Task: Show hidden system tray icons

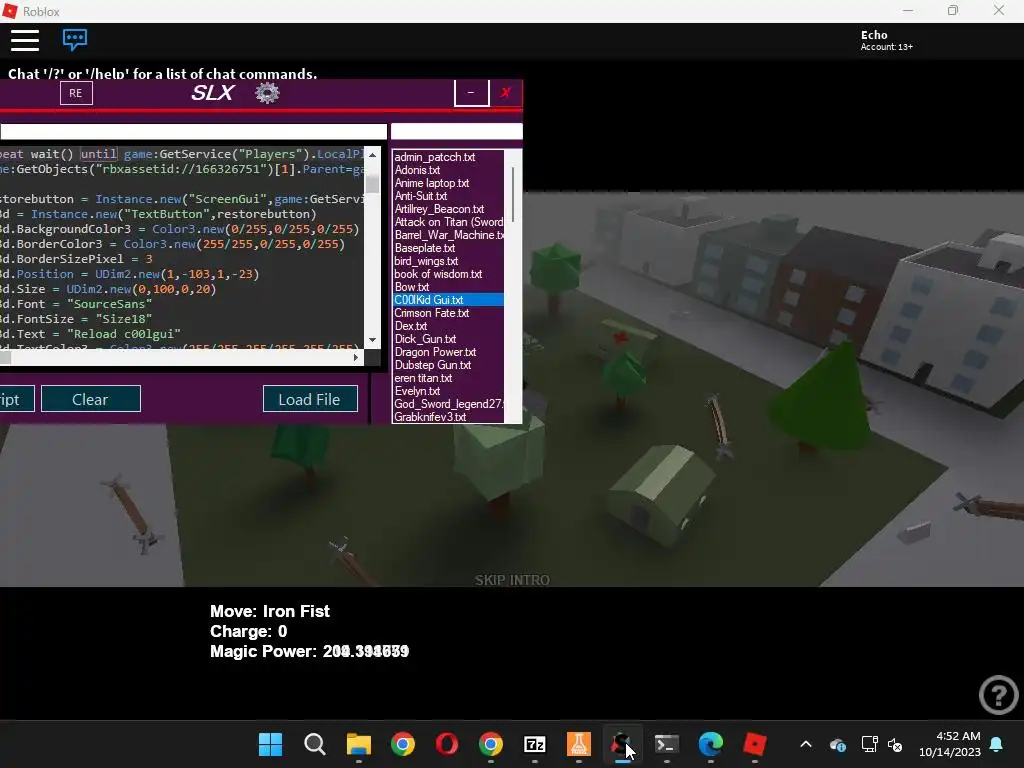Action: coord(806,744)
